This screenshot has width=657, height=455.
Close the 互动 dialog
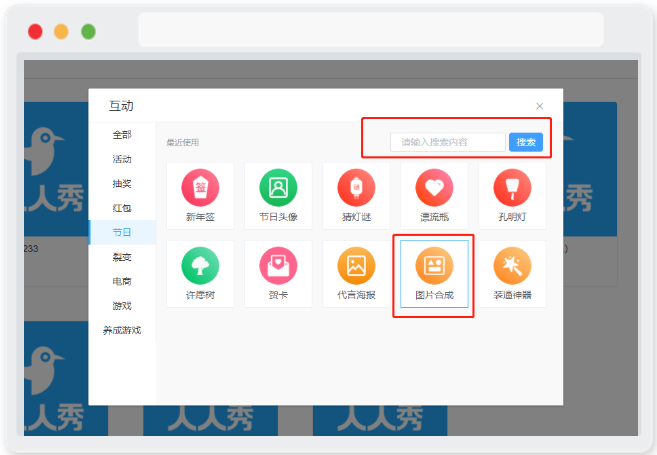(539, 106)
